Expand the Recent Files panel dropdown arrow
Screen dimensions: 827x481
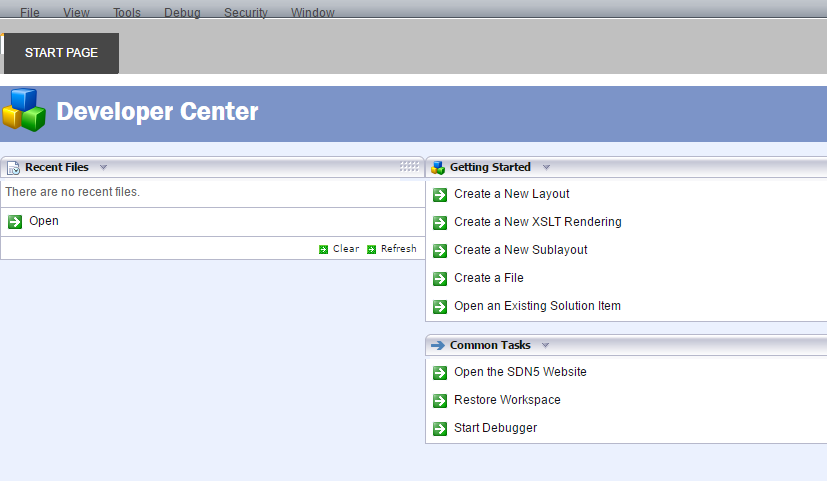(x=103, y=167)
